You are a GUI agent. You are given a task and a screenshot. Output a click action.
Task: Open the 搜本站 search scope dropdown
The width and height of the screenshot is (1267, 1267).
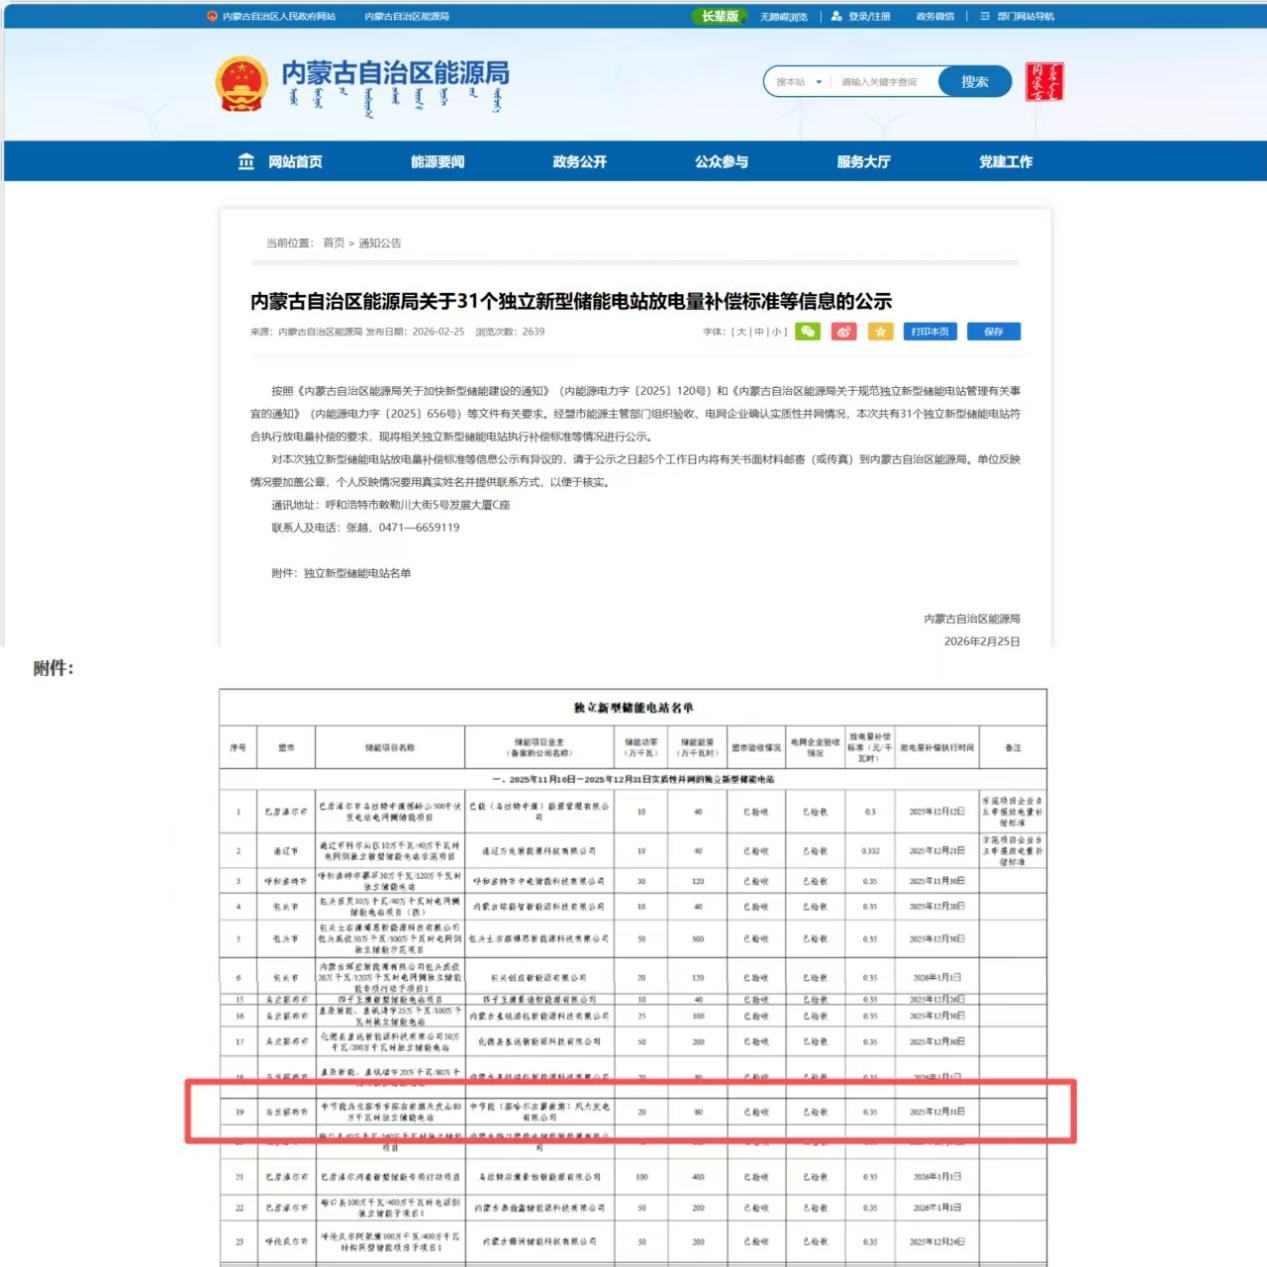pos(799,82)
